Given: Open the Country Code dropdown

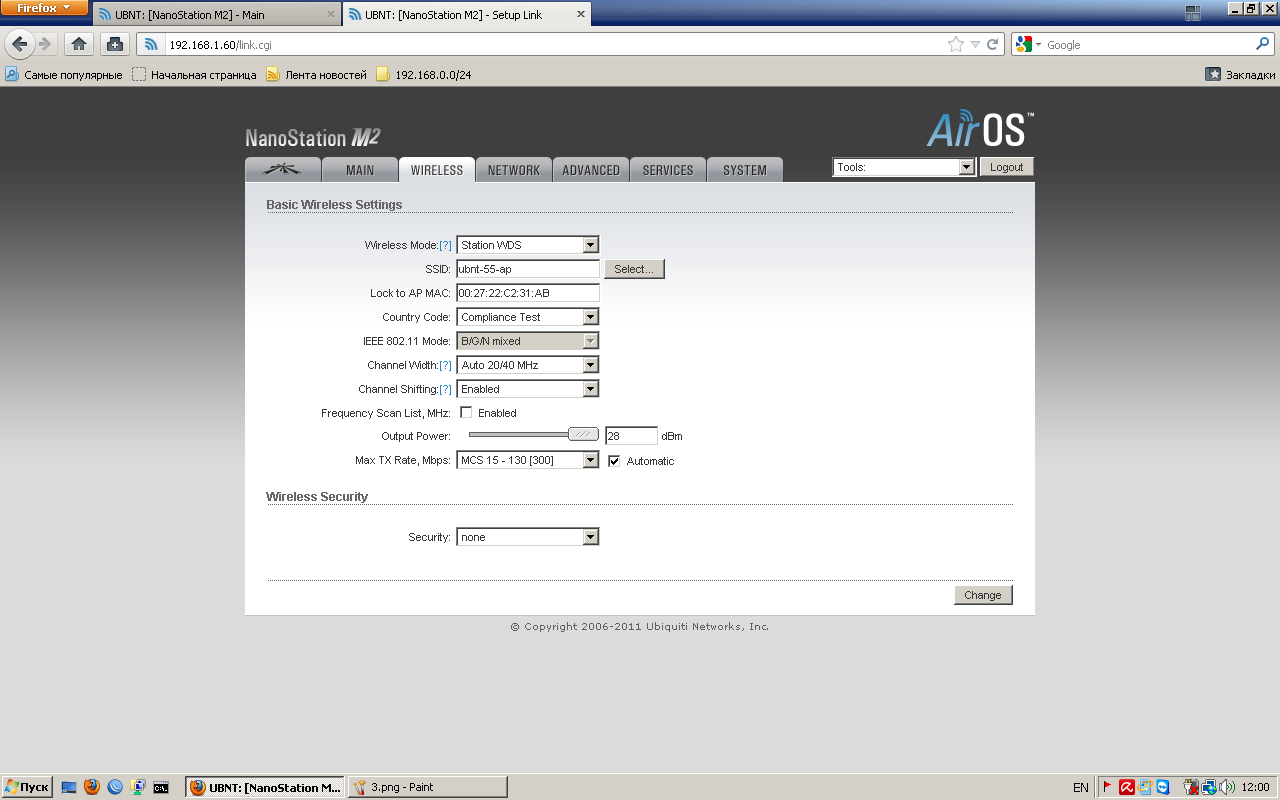Looking at the screenshot, I should point(527,317).
